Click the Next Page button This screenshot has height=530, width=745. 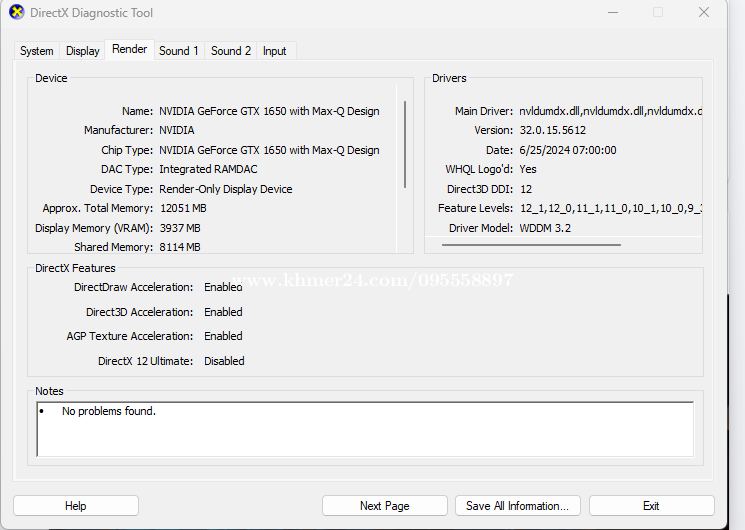[384, 506]
